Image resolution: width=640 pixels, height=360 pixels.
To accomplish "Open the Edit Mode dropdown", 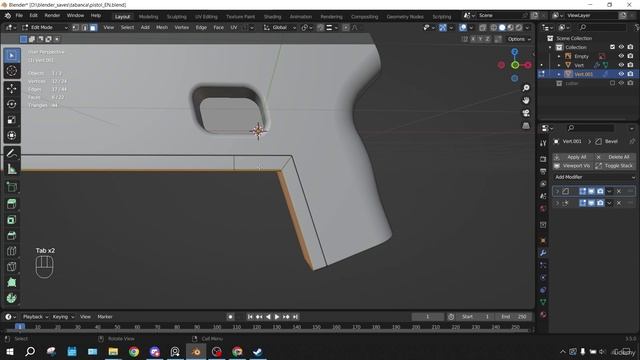I will click(x=44, y=27).
